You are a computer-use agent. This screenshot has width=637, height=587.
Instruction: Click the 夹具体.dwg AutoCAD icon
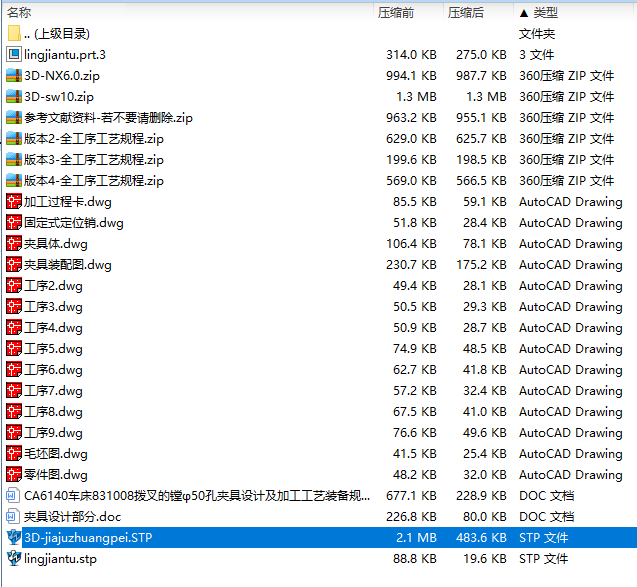tap(14, 244)
